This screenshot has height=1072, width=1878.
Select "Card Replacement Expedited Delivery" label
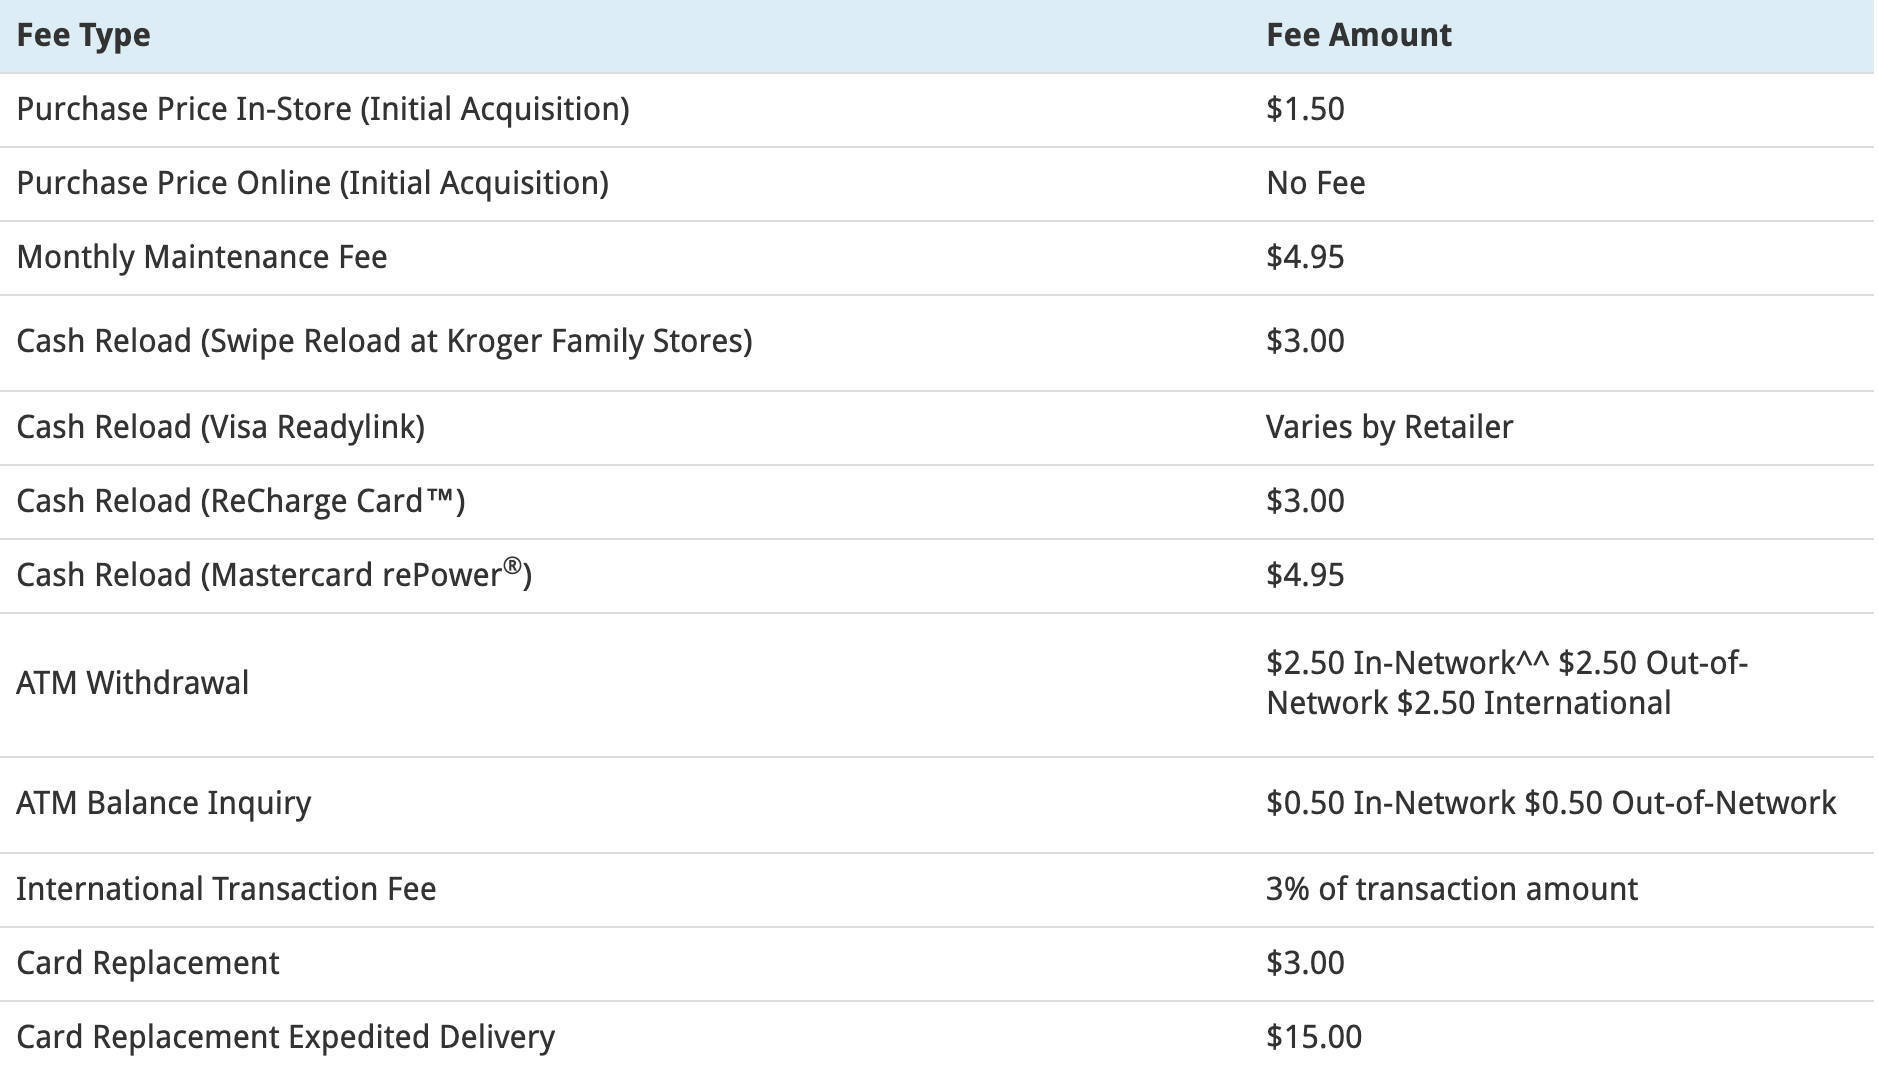pos(285,1037)
